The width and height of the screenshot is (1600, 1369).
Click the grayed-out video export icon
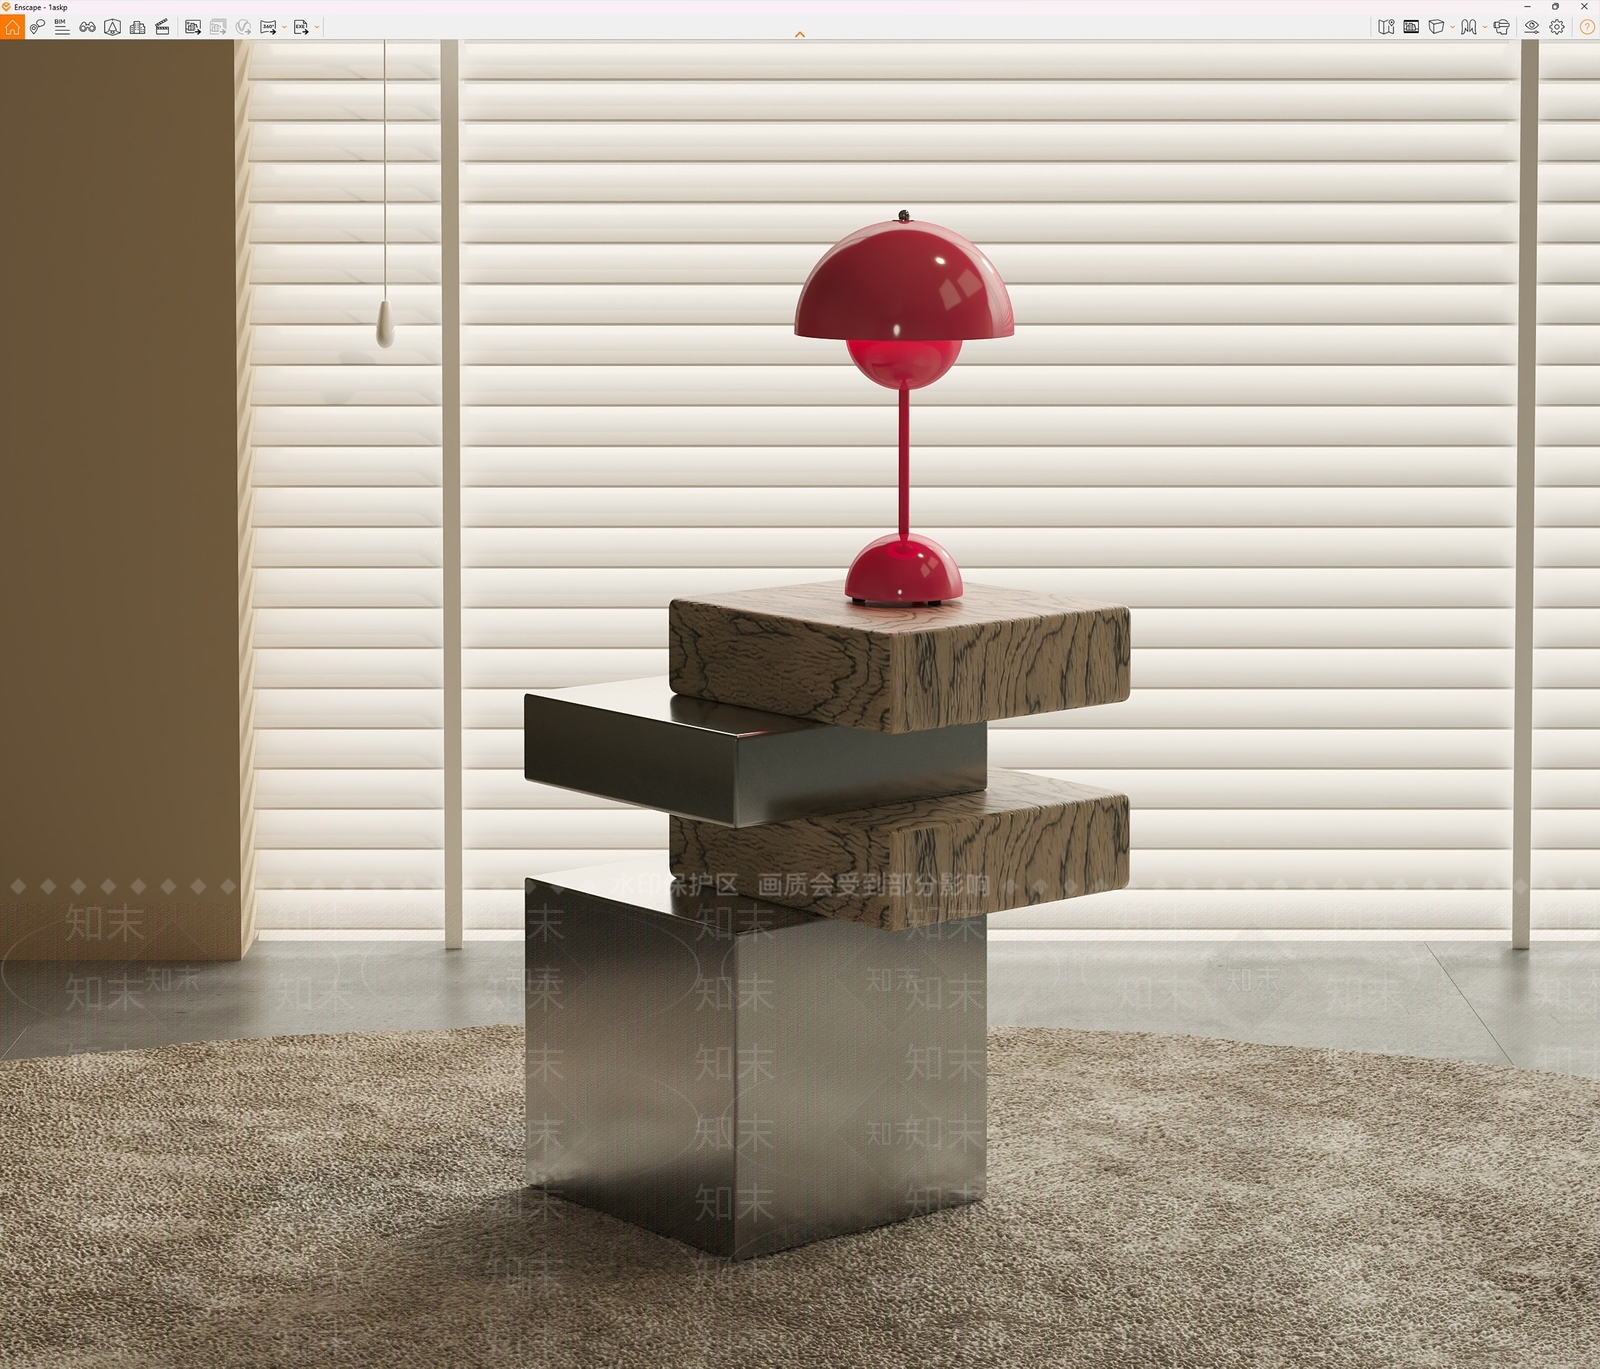[x=243, y=27]
